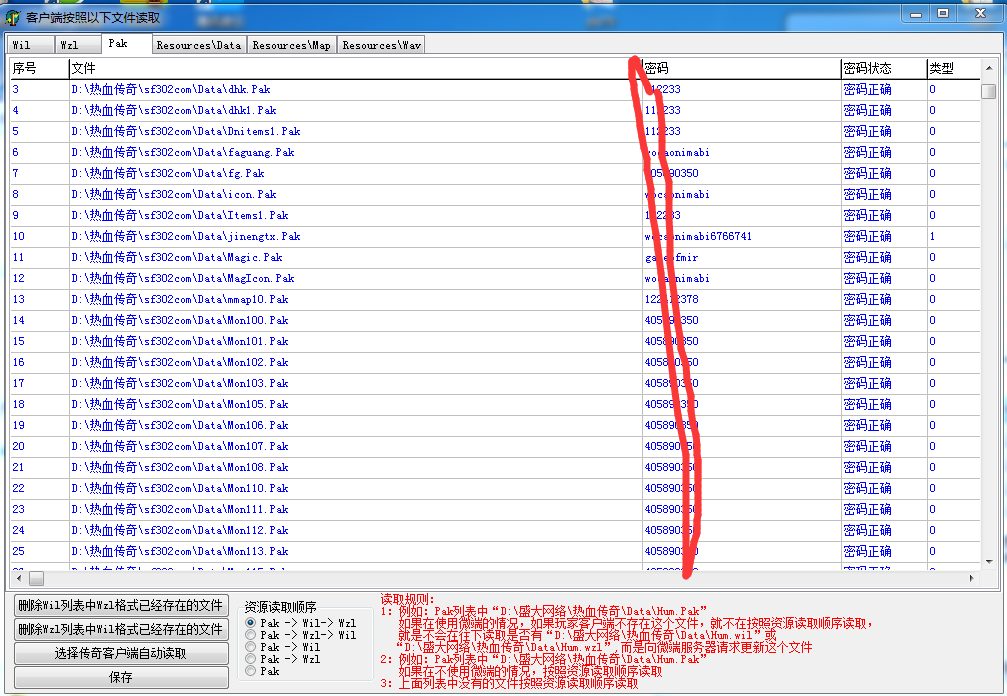Open the Wzl tab
1007x696 pixels.
click(69, 45)
